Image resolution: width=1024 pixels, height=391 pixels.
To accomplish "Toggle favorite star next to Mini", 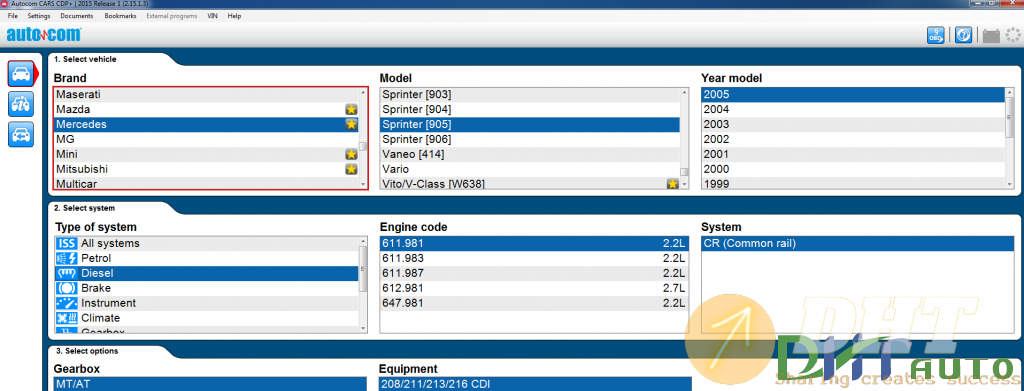I will [x=351, y=154].
